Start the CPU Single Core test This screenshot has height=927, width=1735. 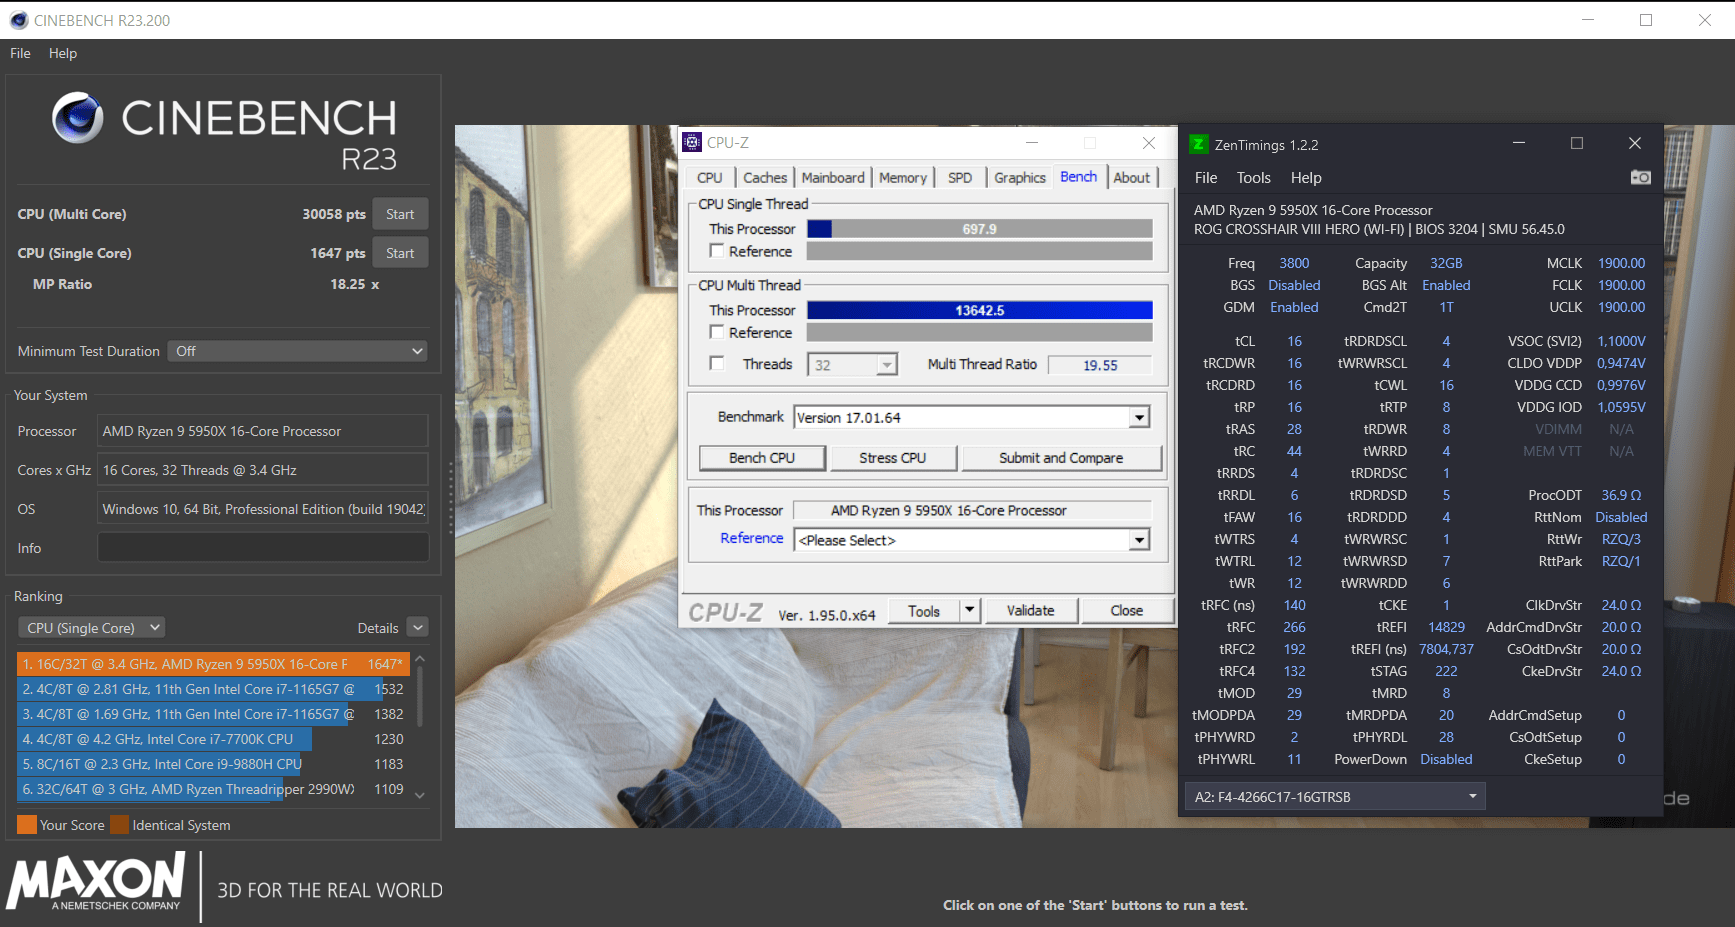click(x=400, y=253)
